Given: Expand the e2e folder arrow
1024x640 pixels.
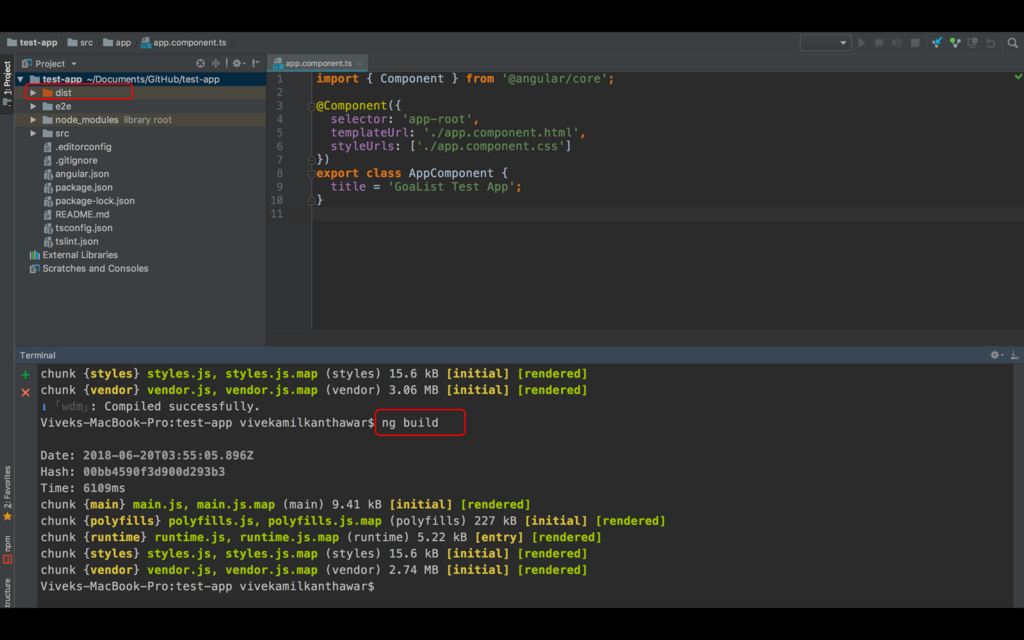Looking at the screenshot, I should [x=33, y=106].
